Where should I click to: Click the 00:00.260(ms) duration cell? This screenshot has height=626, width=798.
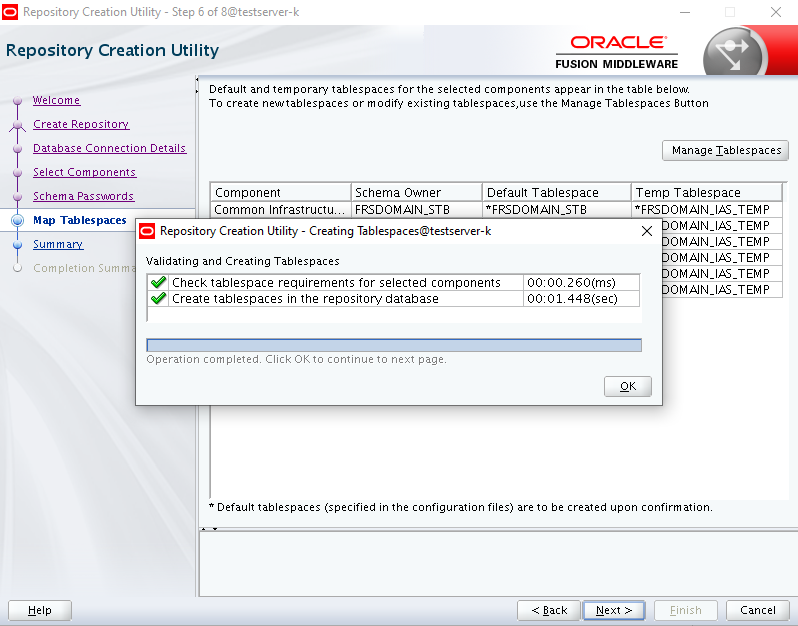(581, 282)
